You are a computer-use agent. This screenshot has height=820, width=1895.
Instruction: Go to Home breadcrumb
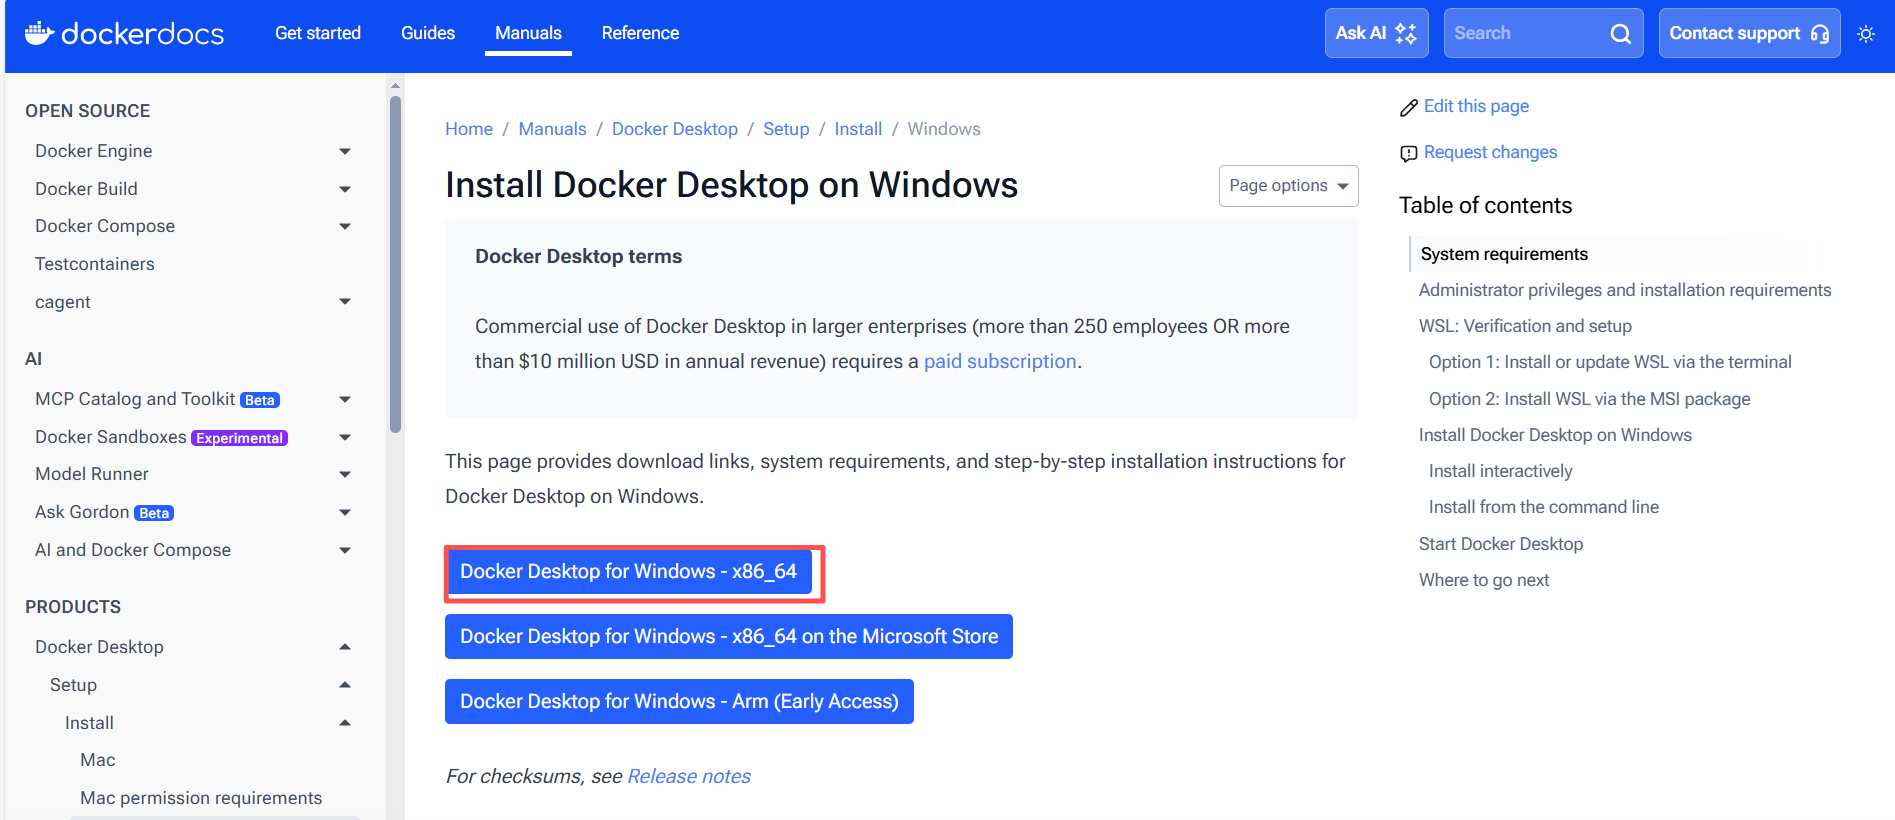click(469, 129)
